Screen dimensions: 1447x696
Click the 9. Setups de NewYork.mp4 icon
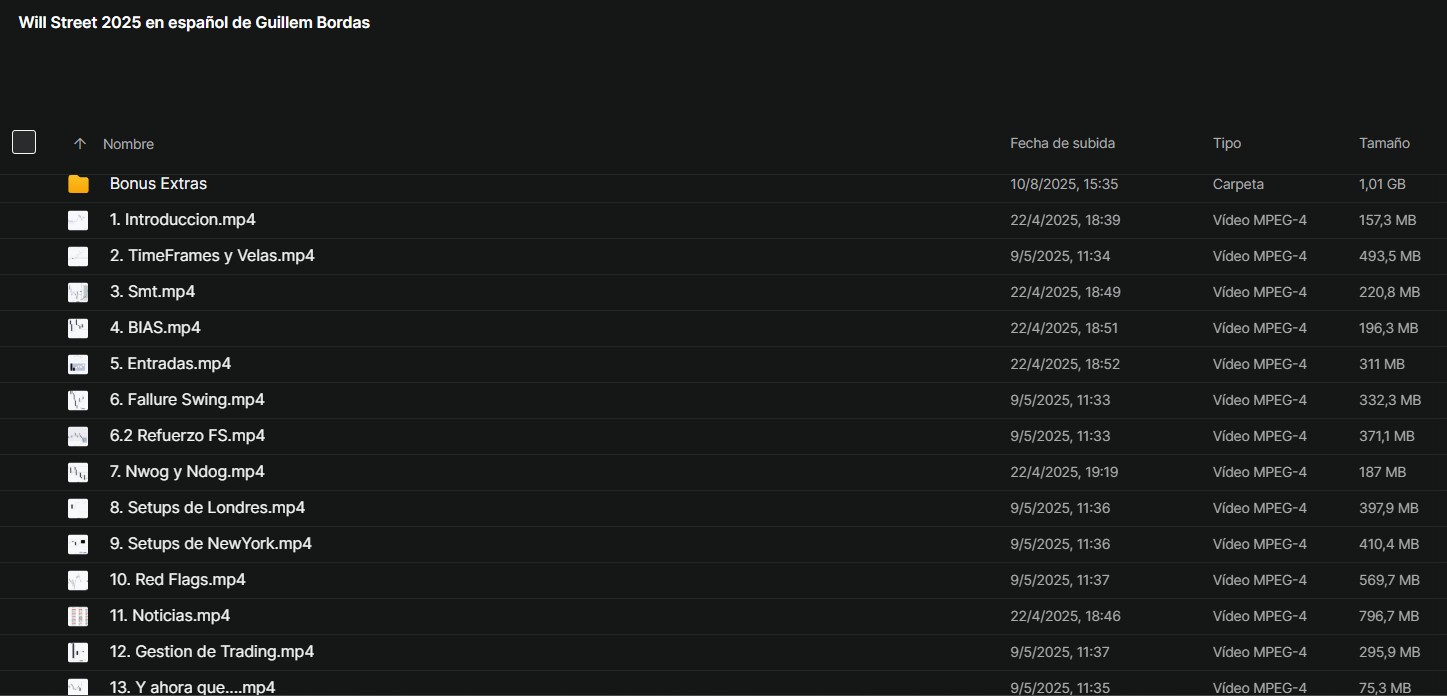(78, 544)
